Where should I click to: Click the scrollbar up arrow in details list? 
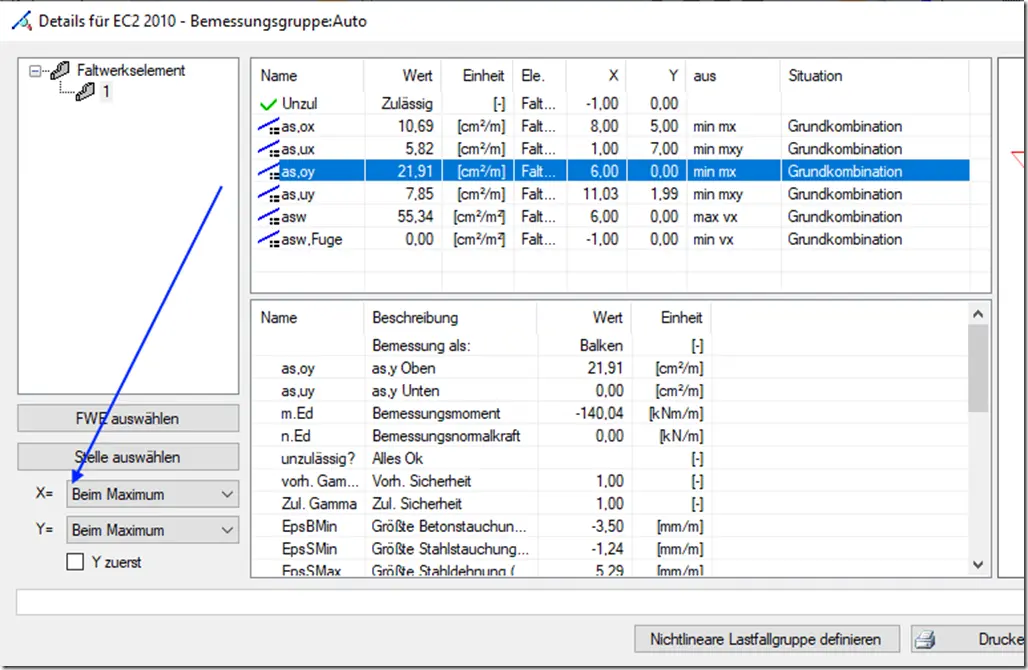pyautogui.click(x=978, y=314)
